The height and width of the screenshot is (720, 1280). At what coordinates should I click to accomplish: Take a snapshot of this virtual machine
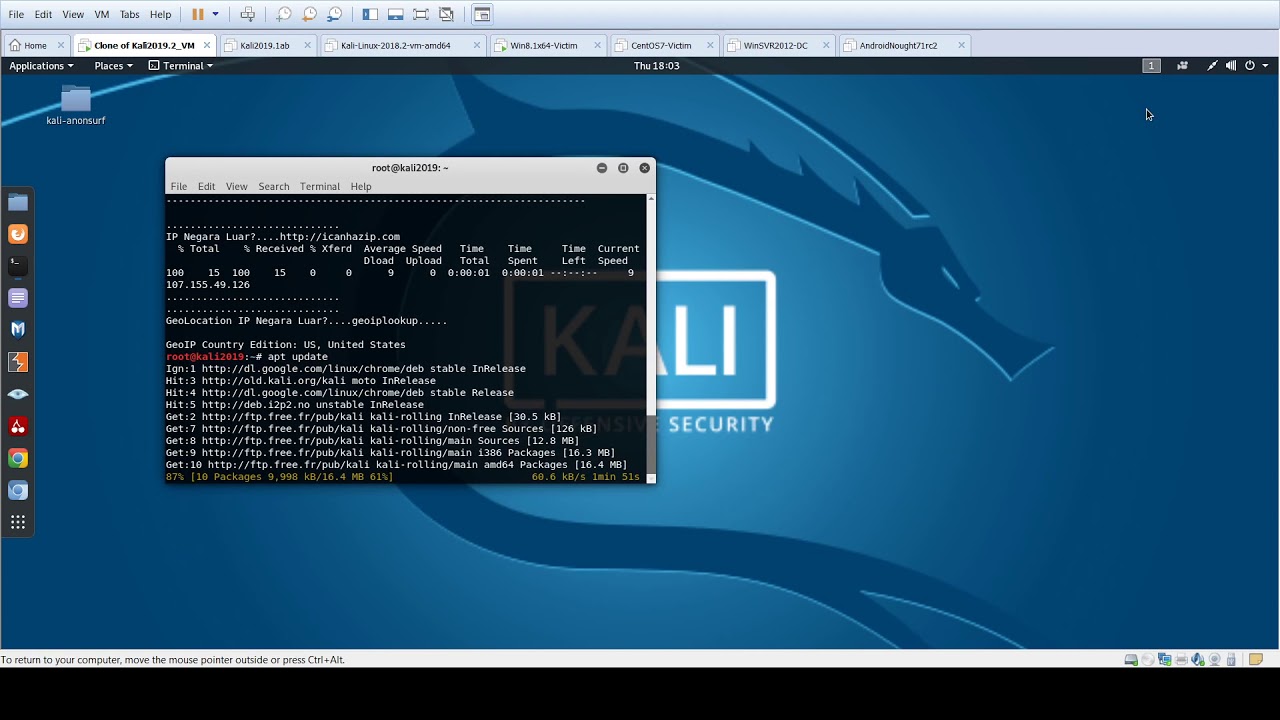[284, 14]
